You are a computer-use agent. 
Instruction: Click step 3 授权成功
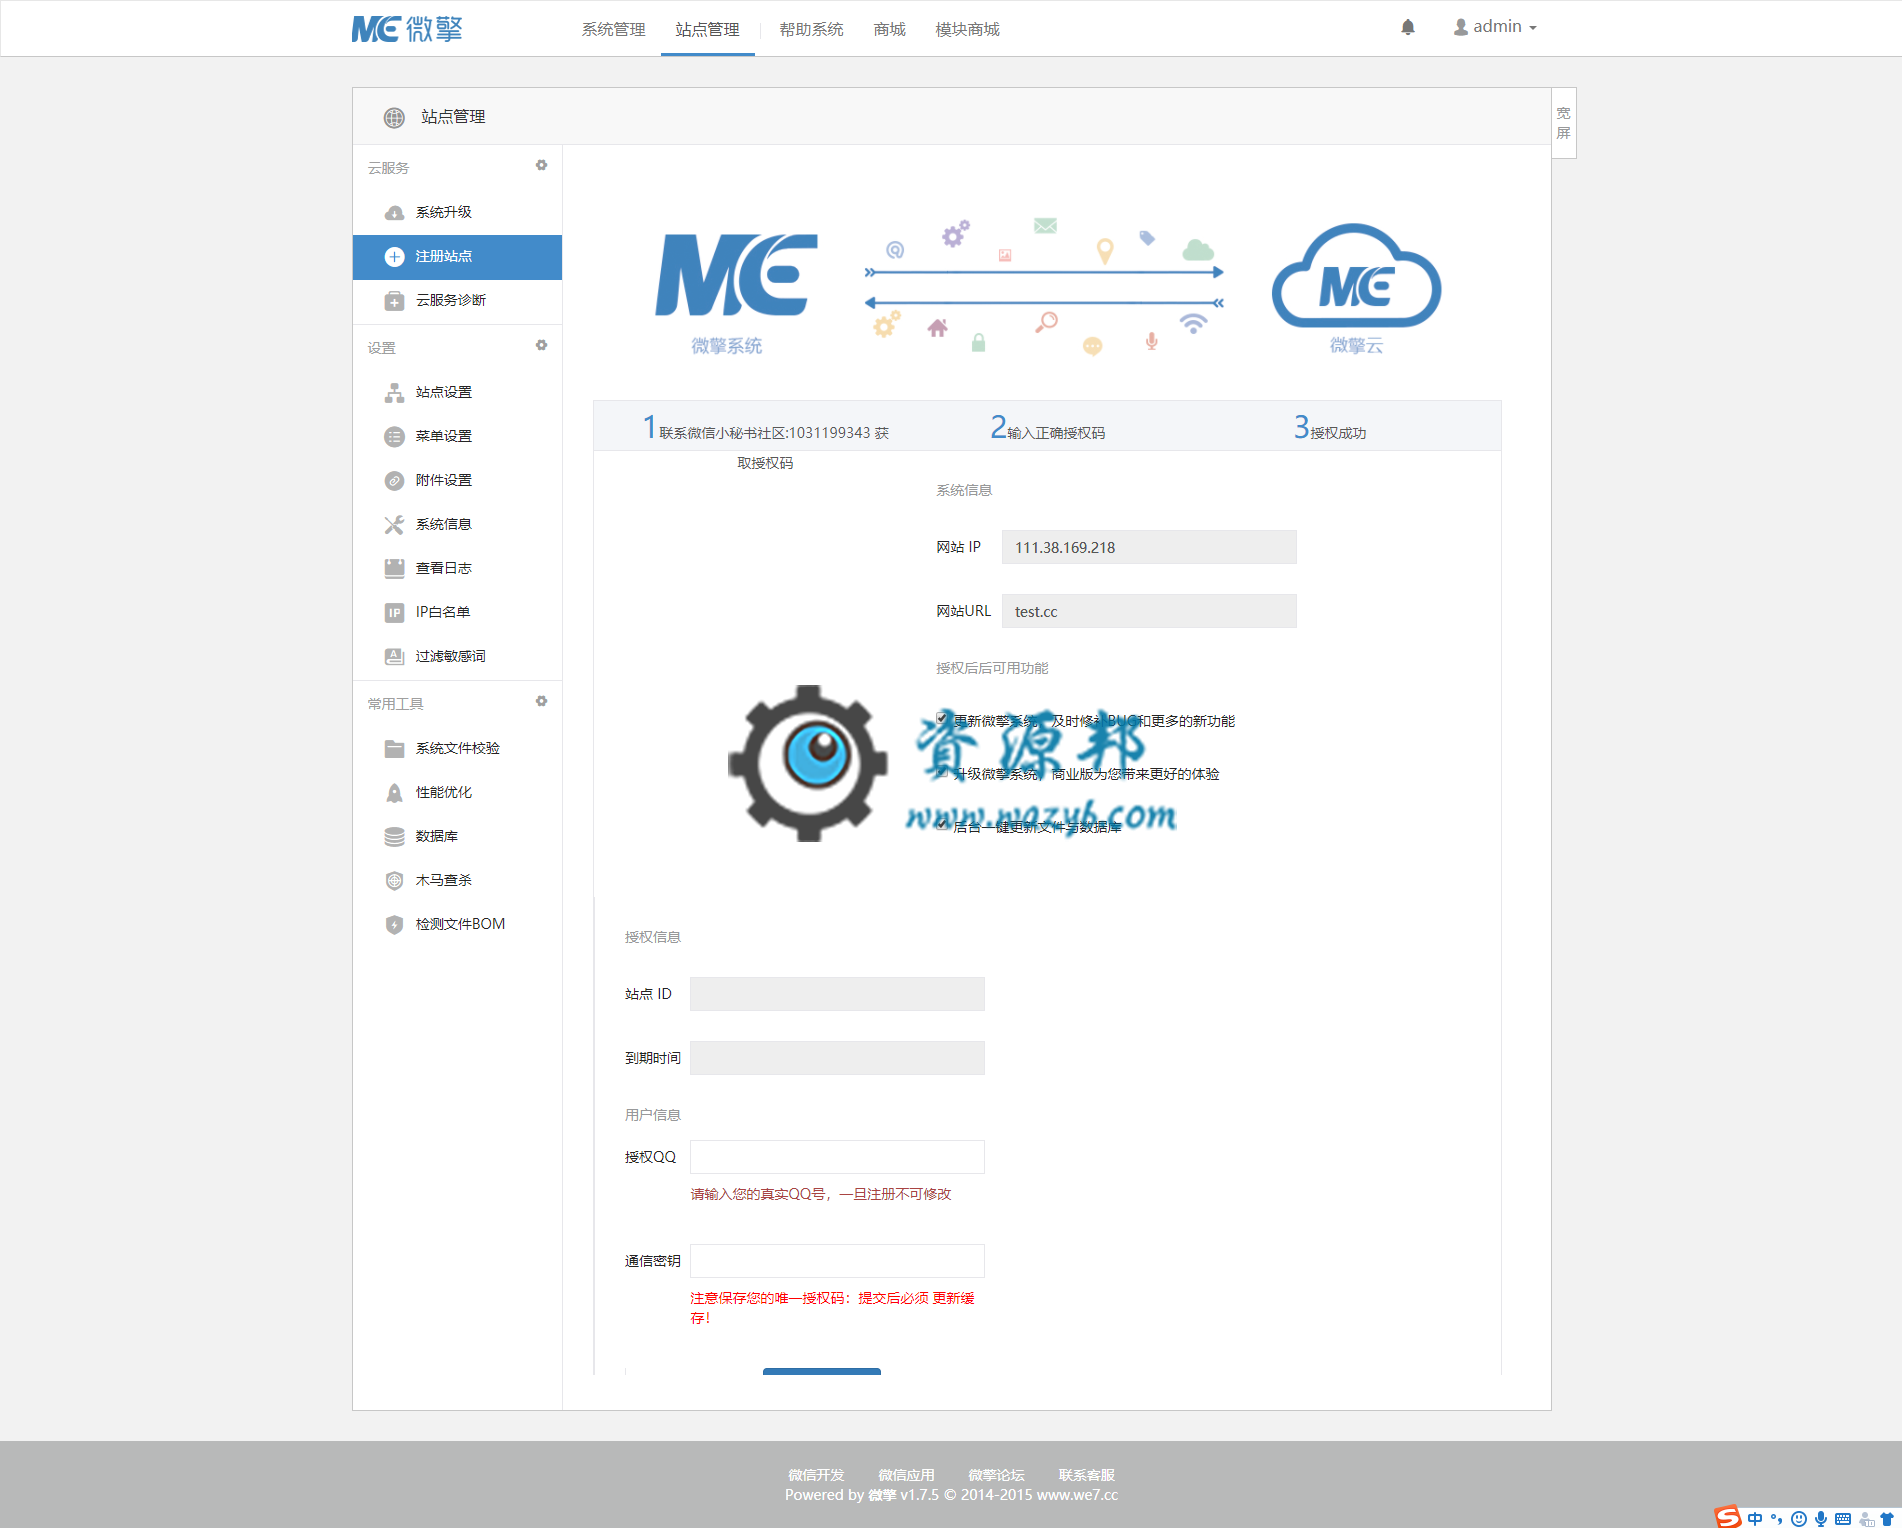[x=1330, y=429]
